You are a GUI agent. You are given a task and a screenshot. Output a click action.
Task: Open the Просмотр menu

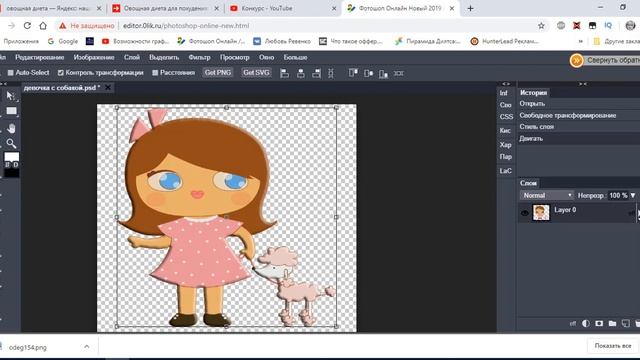coord(234,58)
